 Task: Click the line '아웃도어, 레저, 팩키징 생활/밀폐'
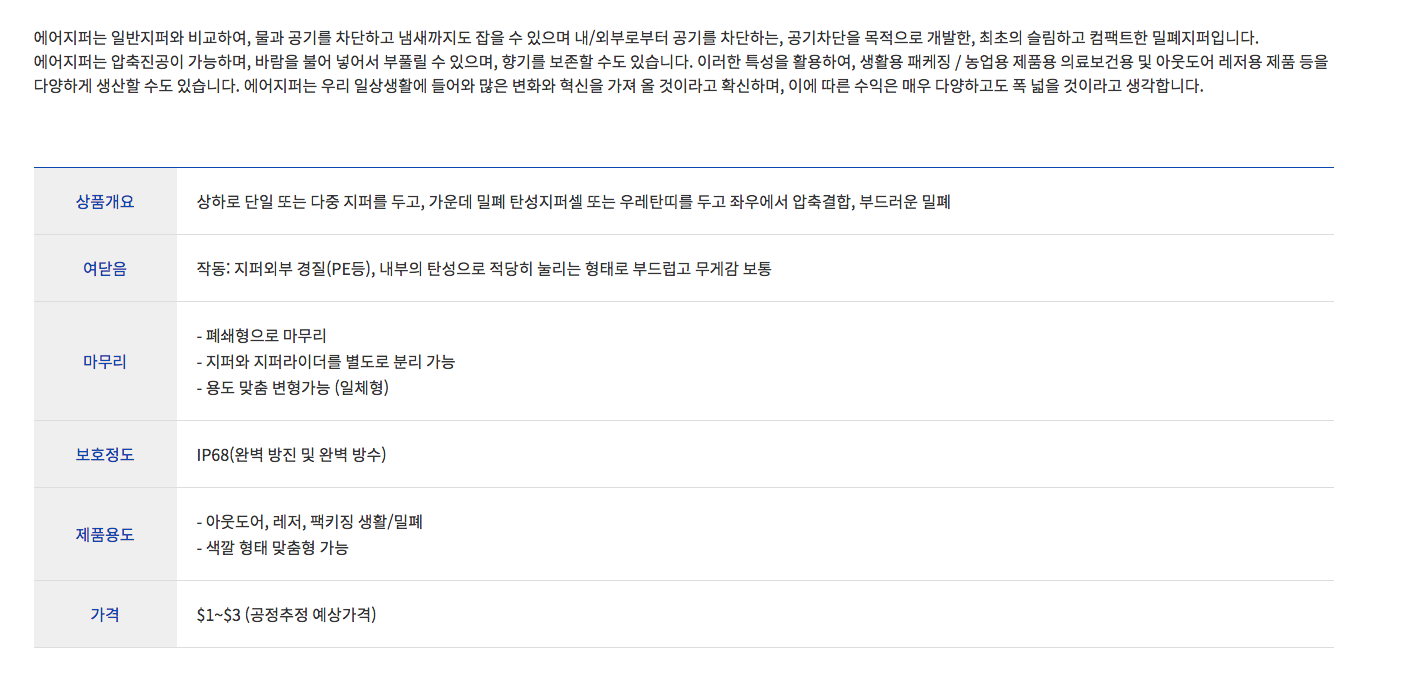(310, 522)
